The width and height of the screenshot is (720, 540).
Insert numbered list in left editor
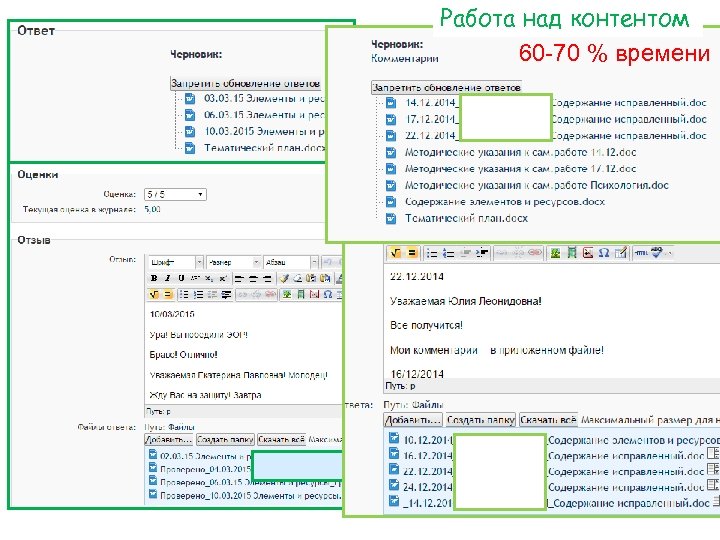pos(198,294)
